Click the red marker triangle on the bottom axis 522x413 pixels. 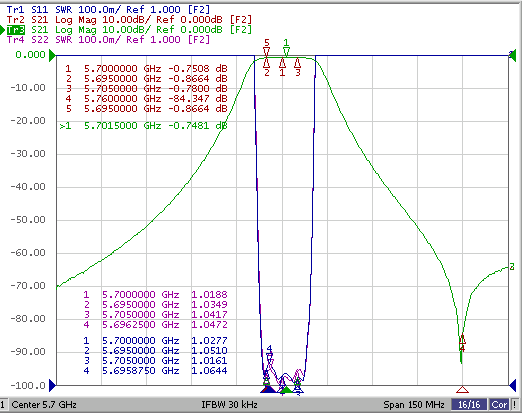tap(462, 390)
